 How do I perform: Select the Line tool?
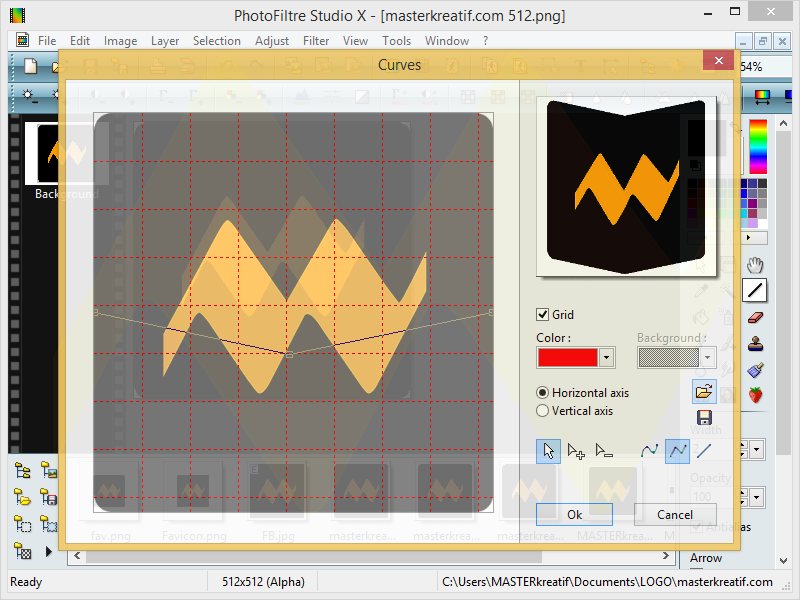[755, 291]
